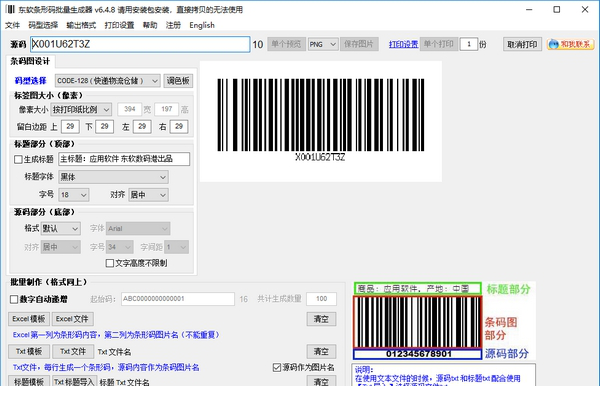This screenshot has width=600, height=401.
Task: Open the source code 对齐 居中 dropdown
Action: 60,247
